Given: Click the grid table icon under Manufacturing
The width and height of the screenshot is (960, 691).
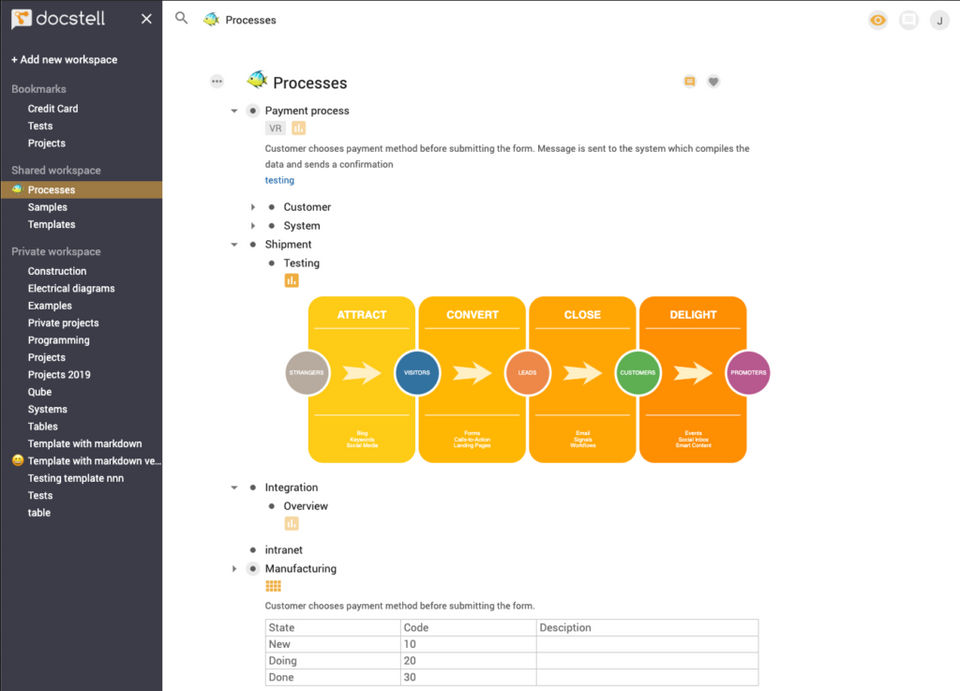Looking at the screenshot, I should 273,586.
